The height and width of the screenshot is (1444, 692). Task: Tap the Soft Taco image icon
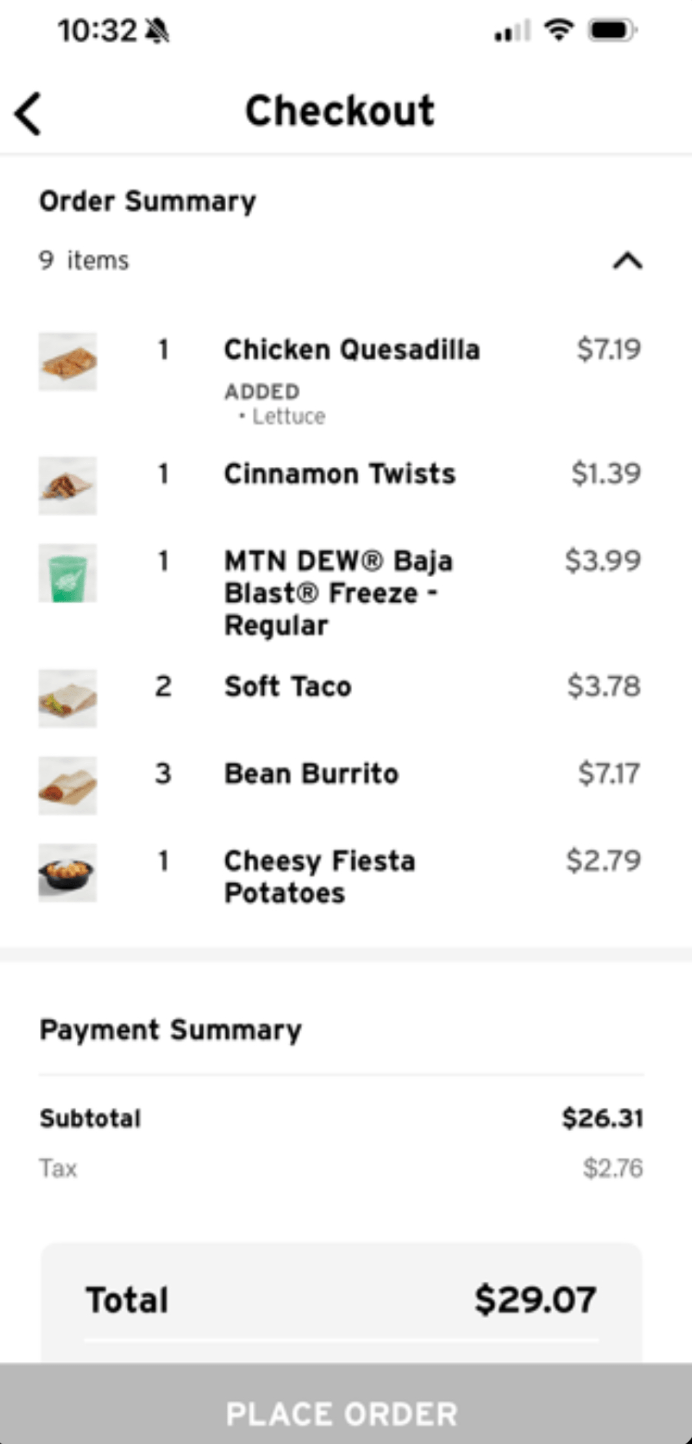tap(68, 698)
